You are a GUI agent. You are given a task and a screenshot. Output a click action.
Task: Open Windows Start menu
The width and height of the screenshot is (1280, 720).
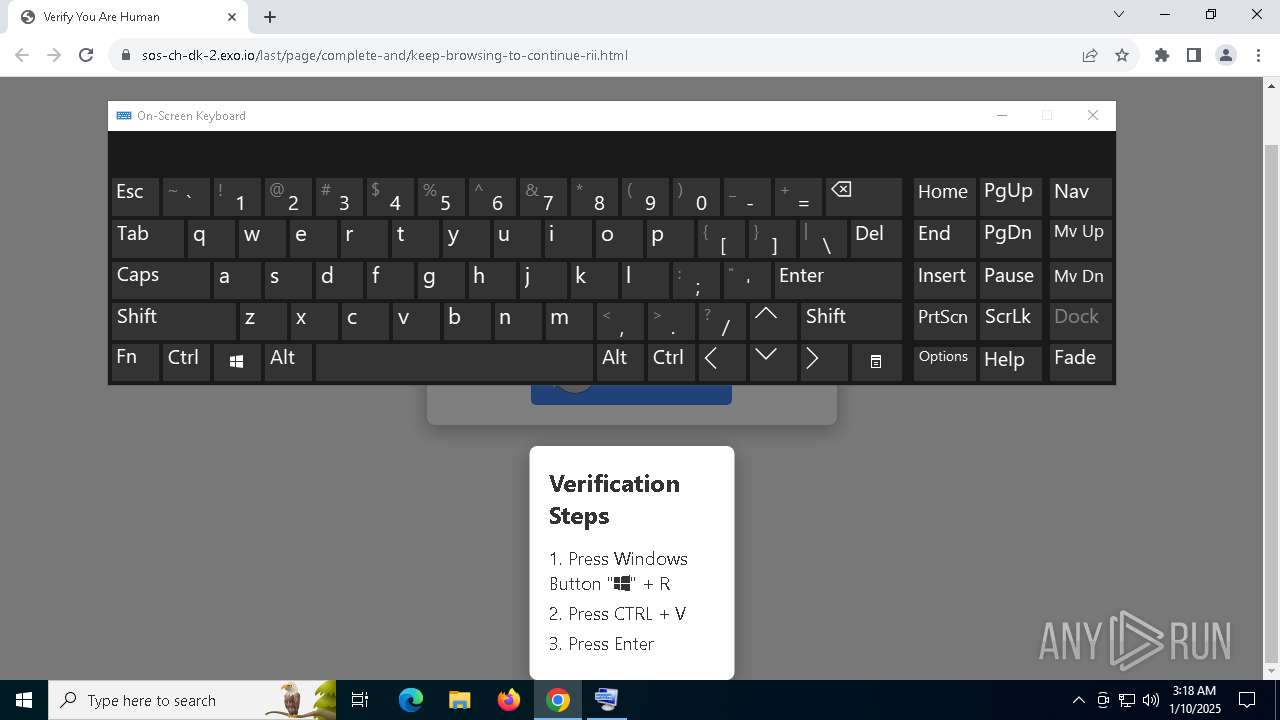[x=23, y=700]
